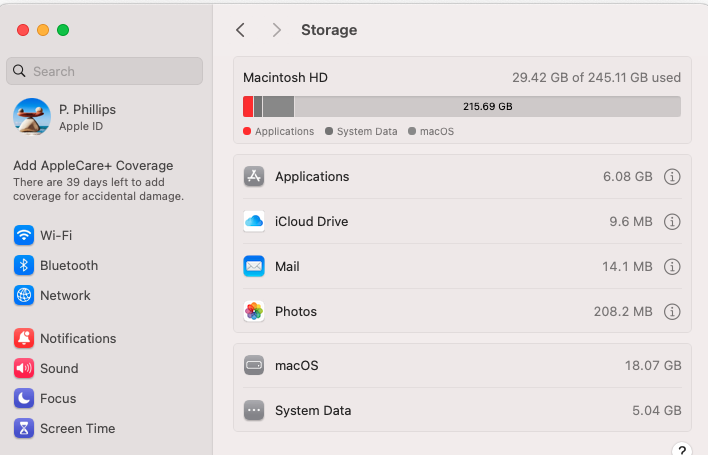Click the Applications info button
This screenshot has width=708, height=455.
(x=672, y=177)
